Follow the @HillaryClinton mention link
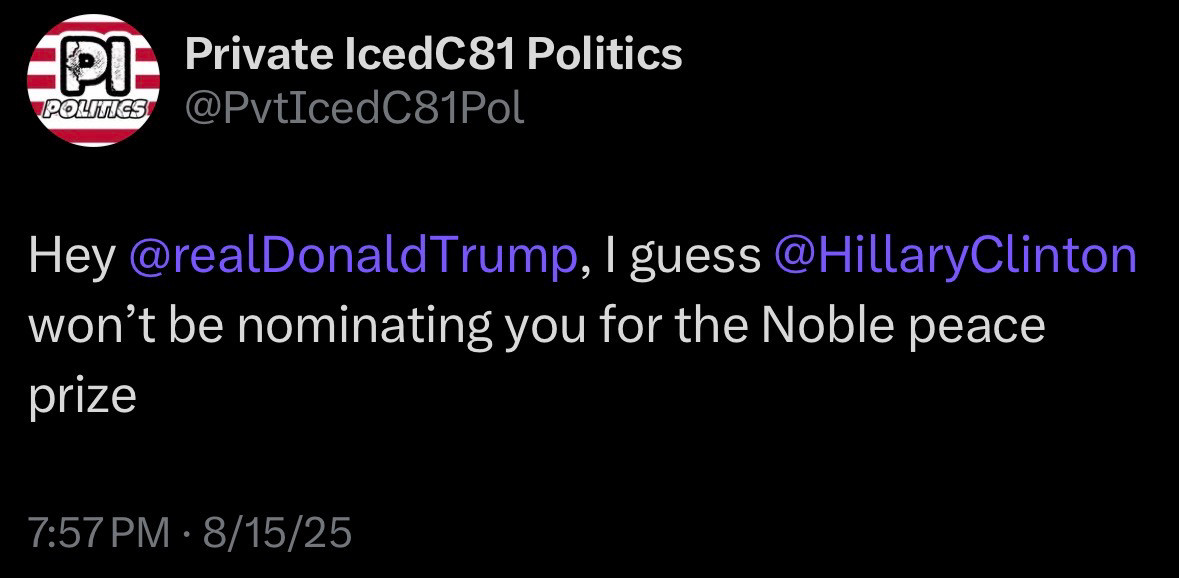The width and height of the screenshot is (1179, 578). pyautogui.click(x=954, y=257)
